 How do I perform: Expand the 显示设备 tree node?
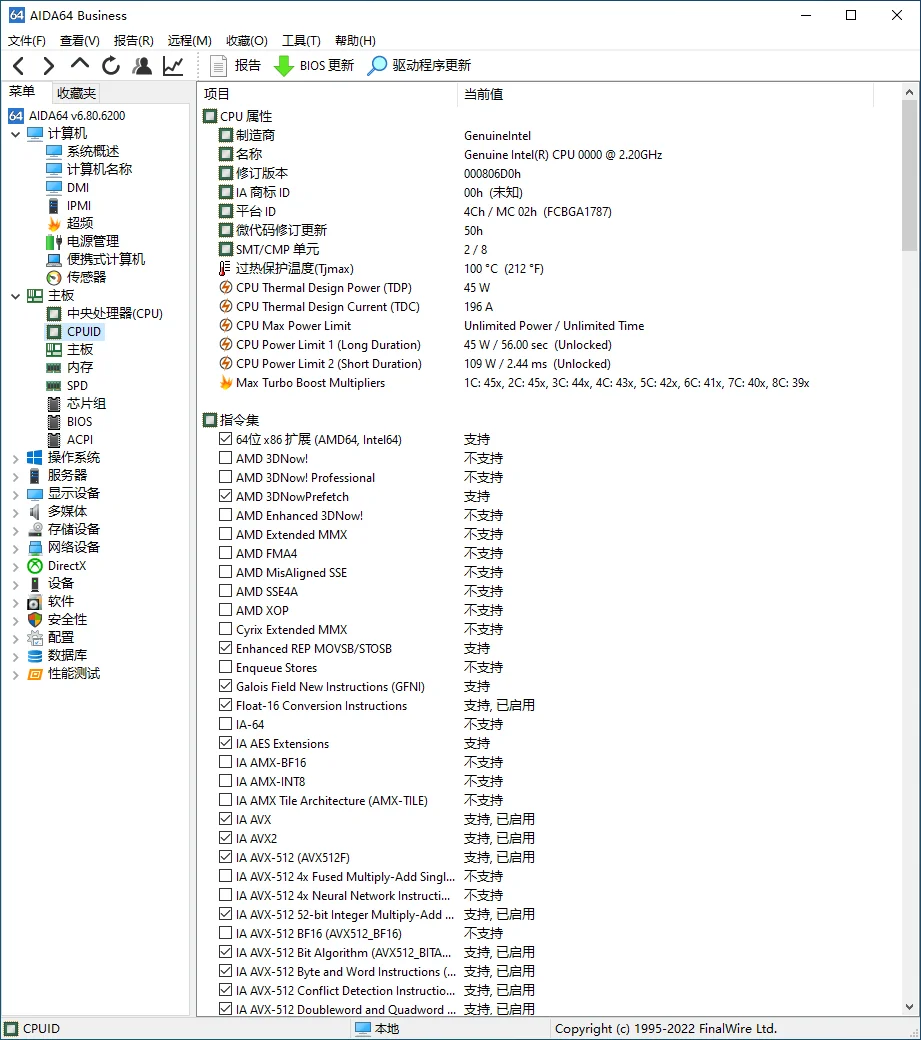point(15,494)
